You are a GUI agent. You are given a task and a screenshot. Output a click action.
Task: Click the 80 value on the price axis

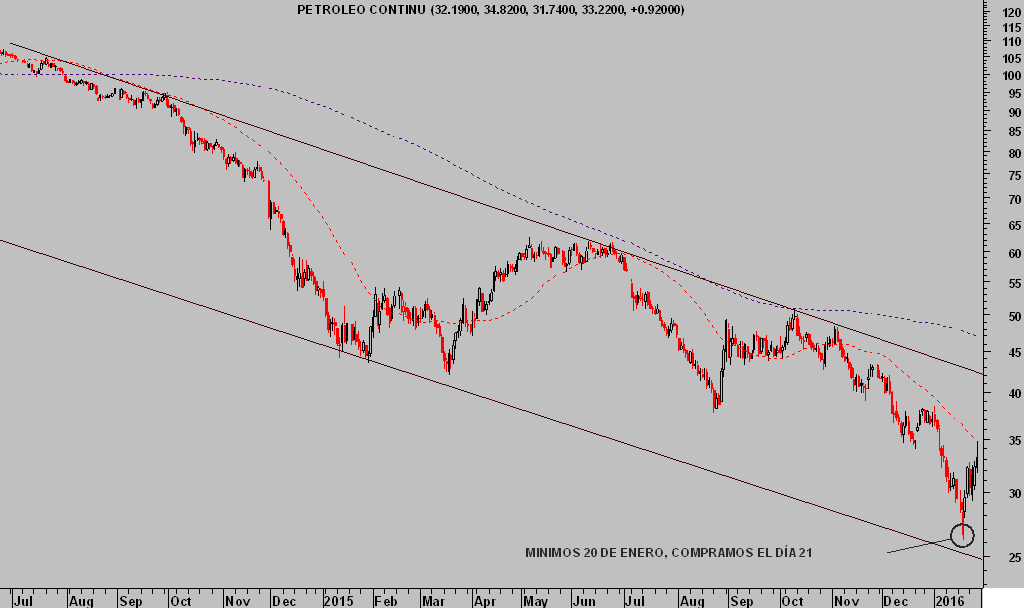coord(1013,153)
